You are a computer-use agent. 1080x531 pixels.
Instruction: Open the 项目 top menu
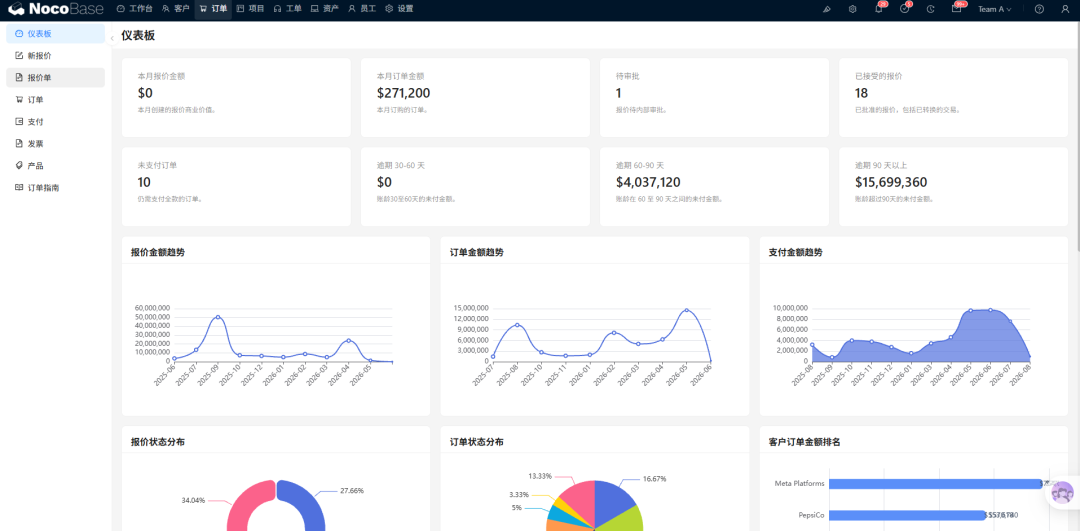[x=250, y=9]
